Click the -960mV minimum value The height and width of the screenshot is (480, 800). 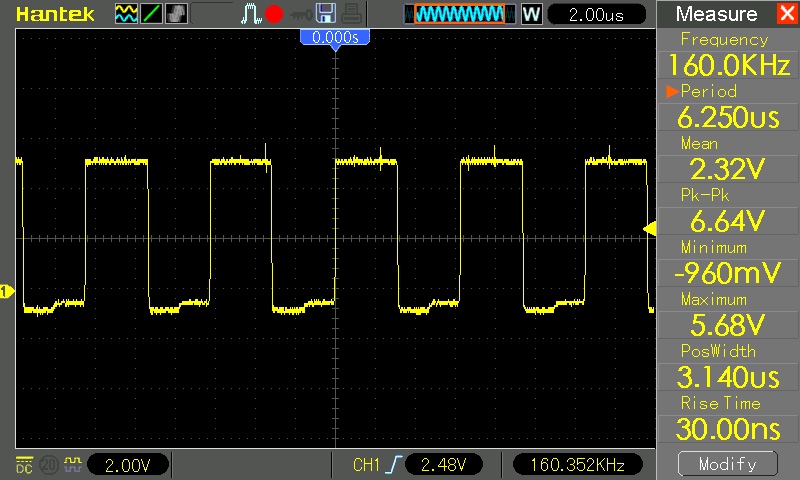click(x=729, y=273)
